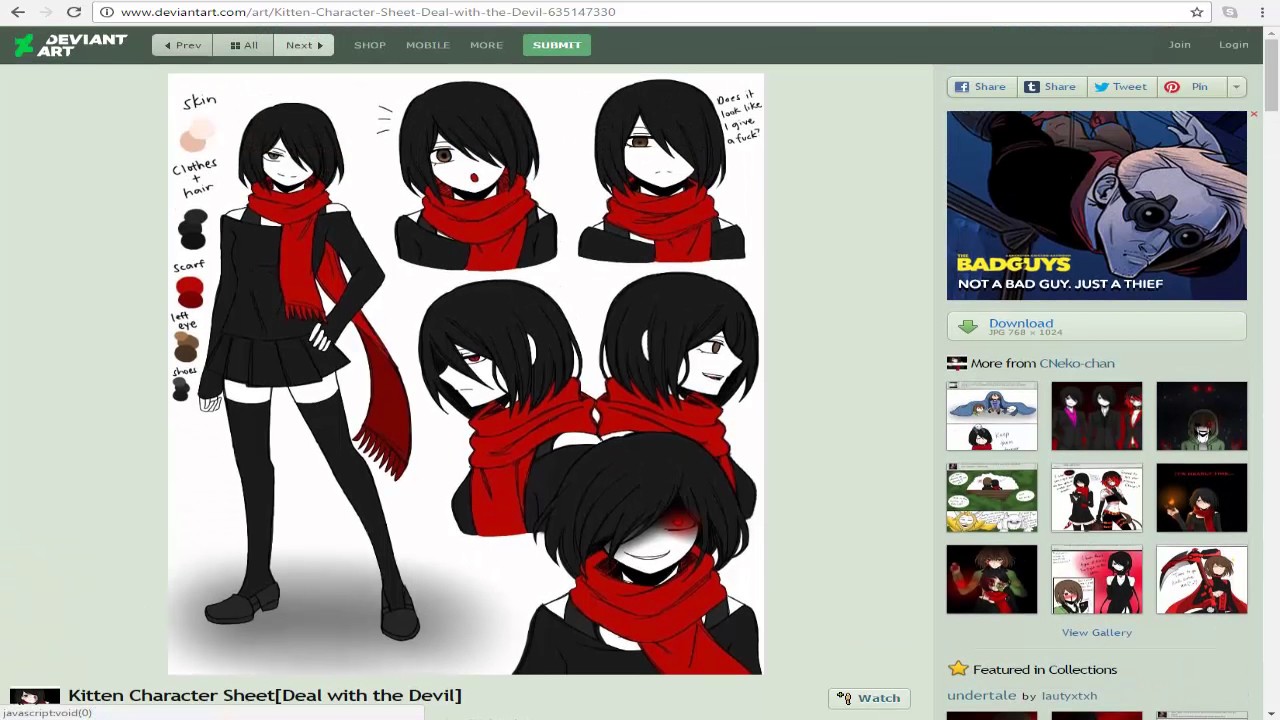Viewport: 1280px width, 720px height.
Task: Open the Kitten Character Sheet artwork image
Action: 465,374
